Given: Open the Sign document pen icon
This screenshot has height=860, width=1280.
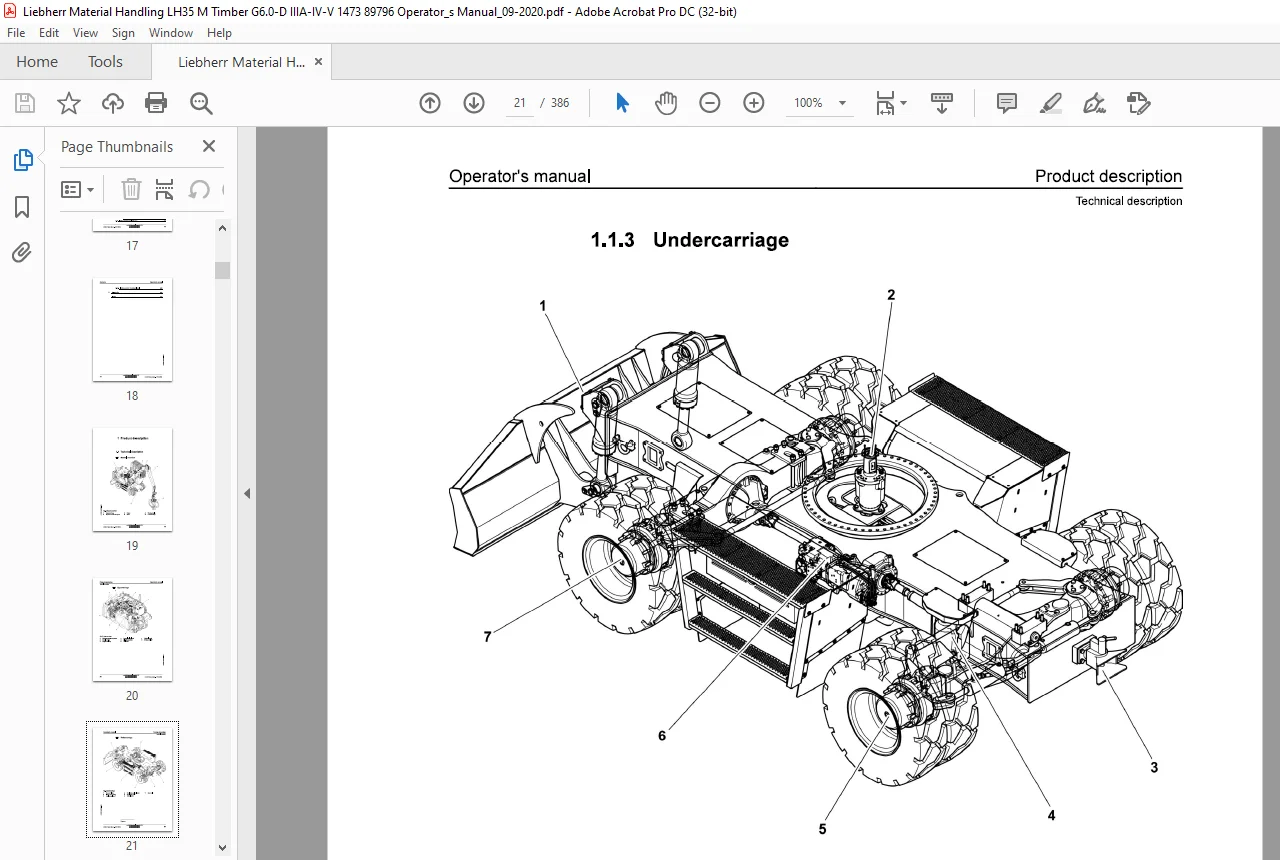Looking at the screenshot, I should 1094,103.
